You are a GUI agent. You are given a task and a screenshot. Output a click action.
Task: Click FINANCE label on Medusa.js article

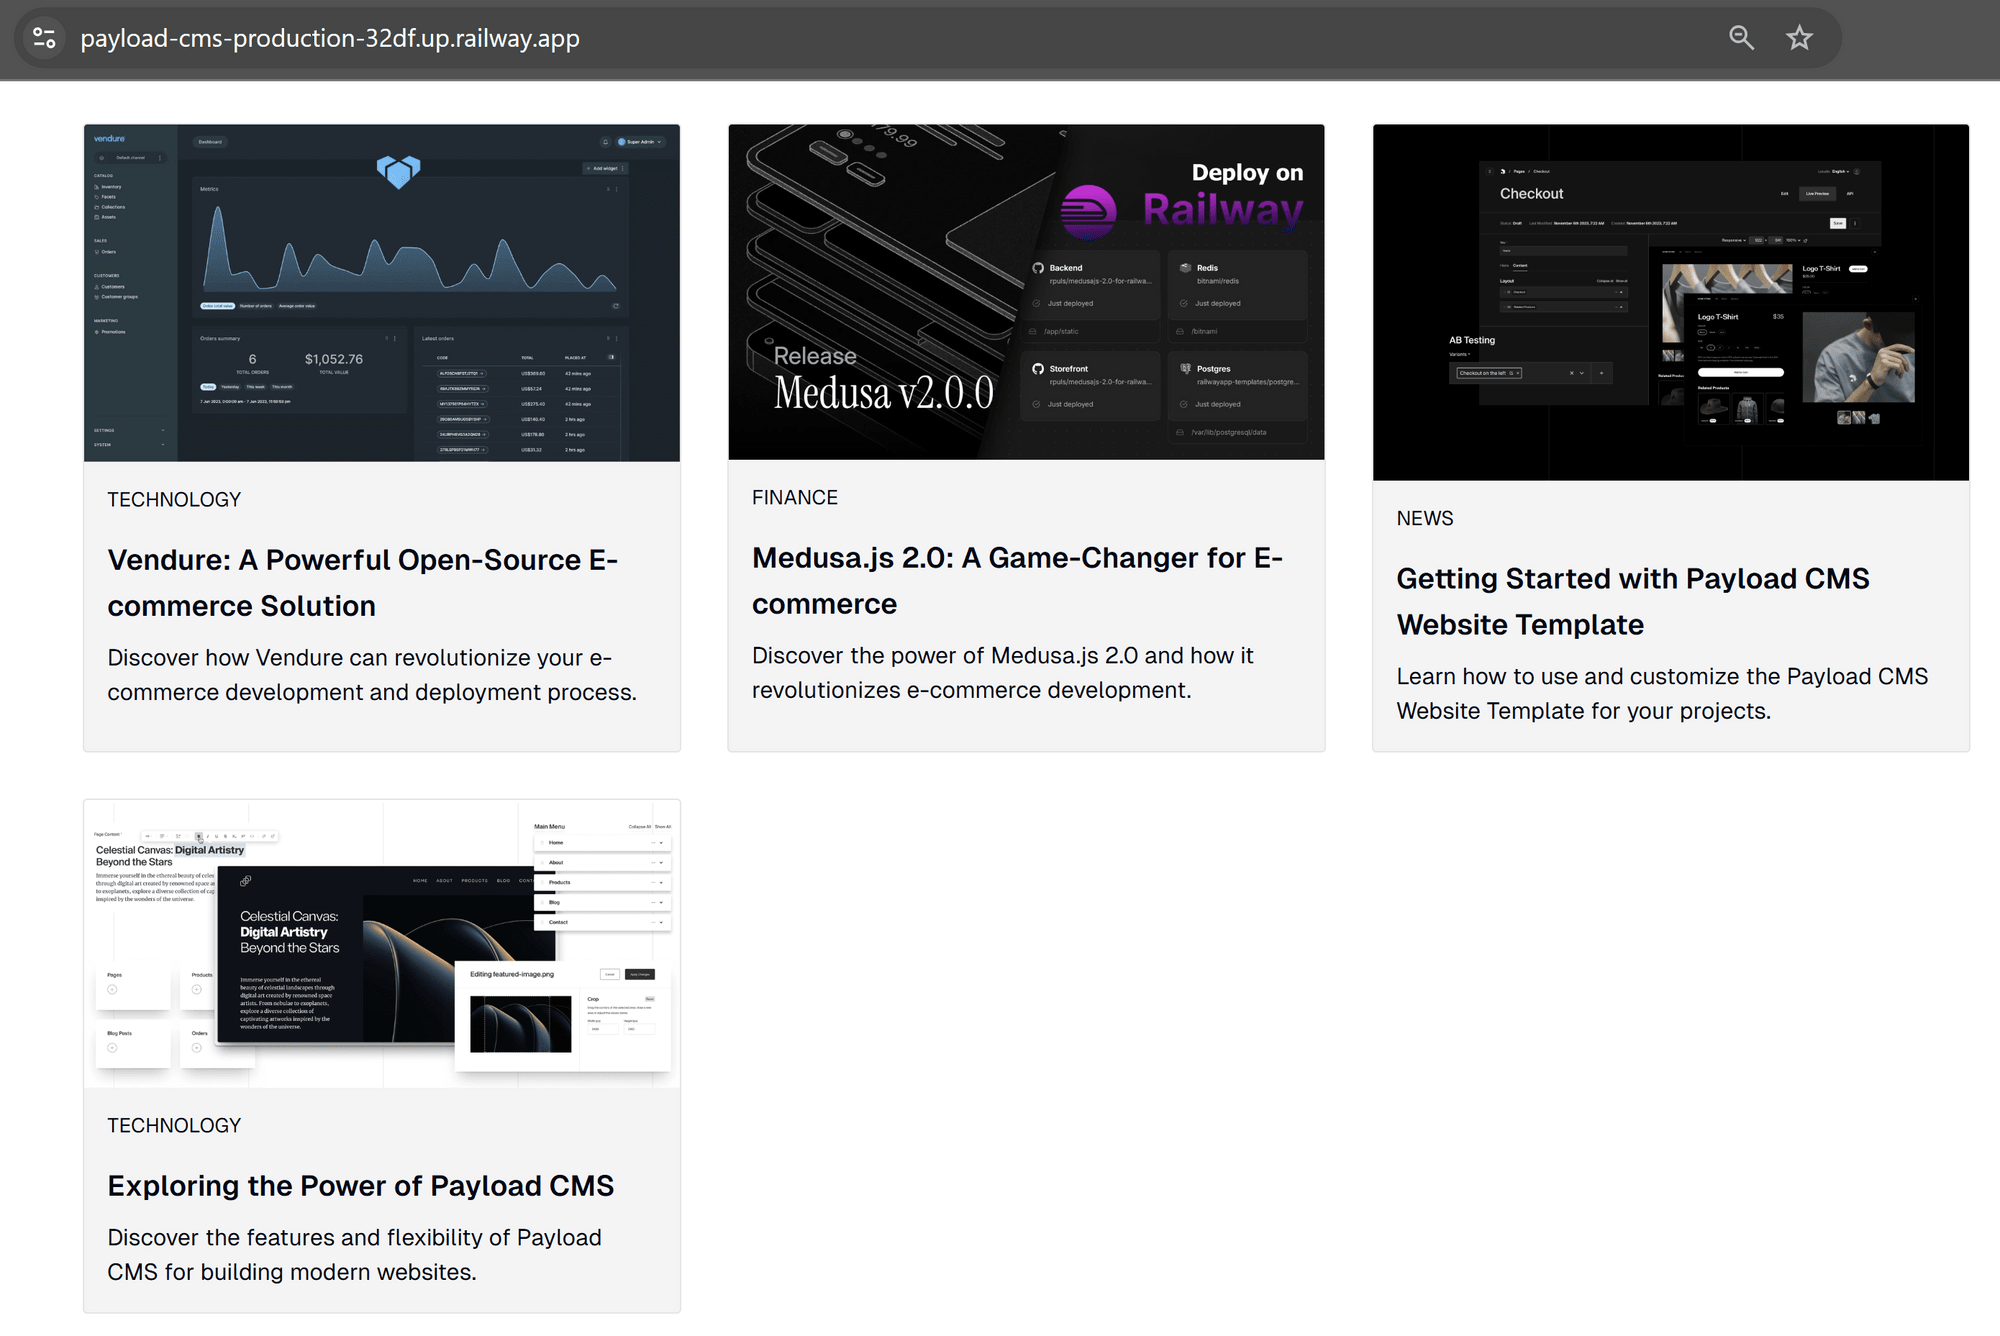794,497
